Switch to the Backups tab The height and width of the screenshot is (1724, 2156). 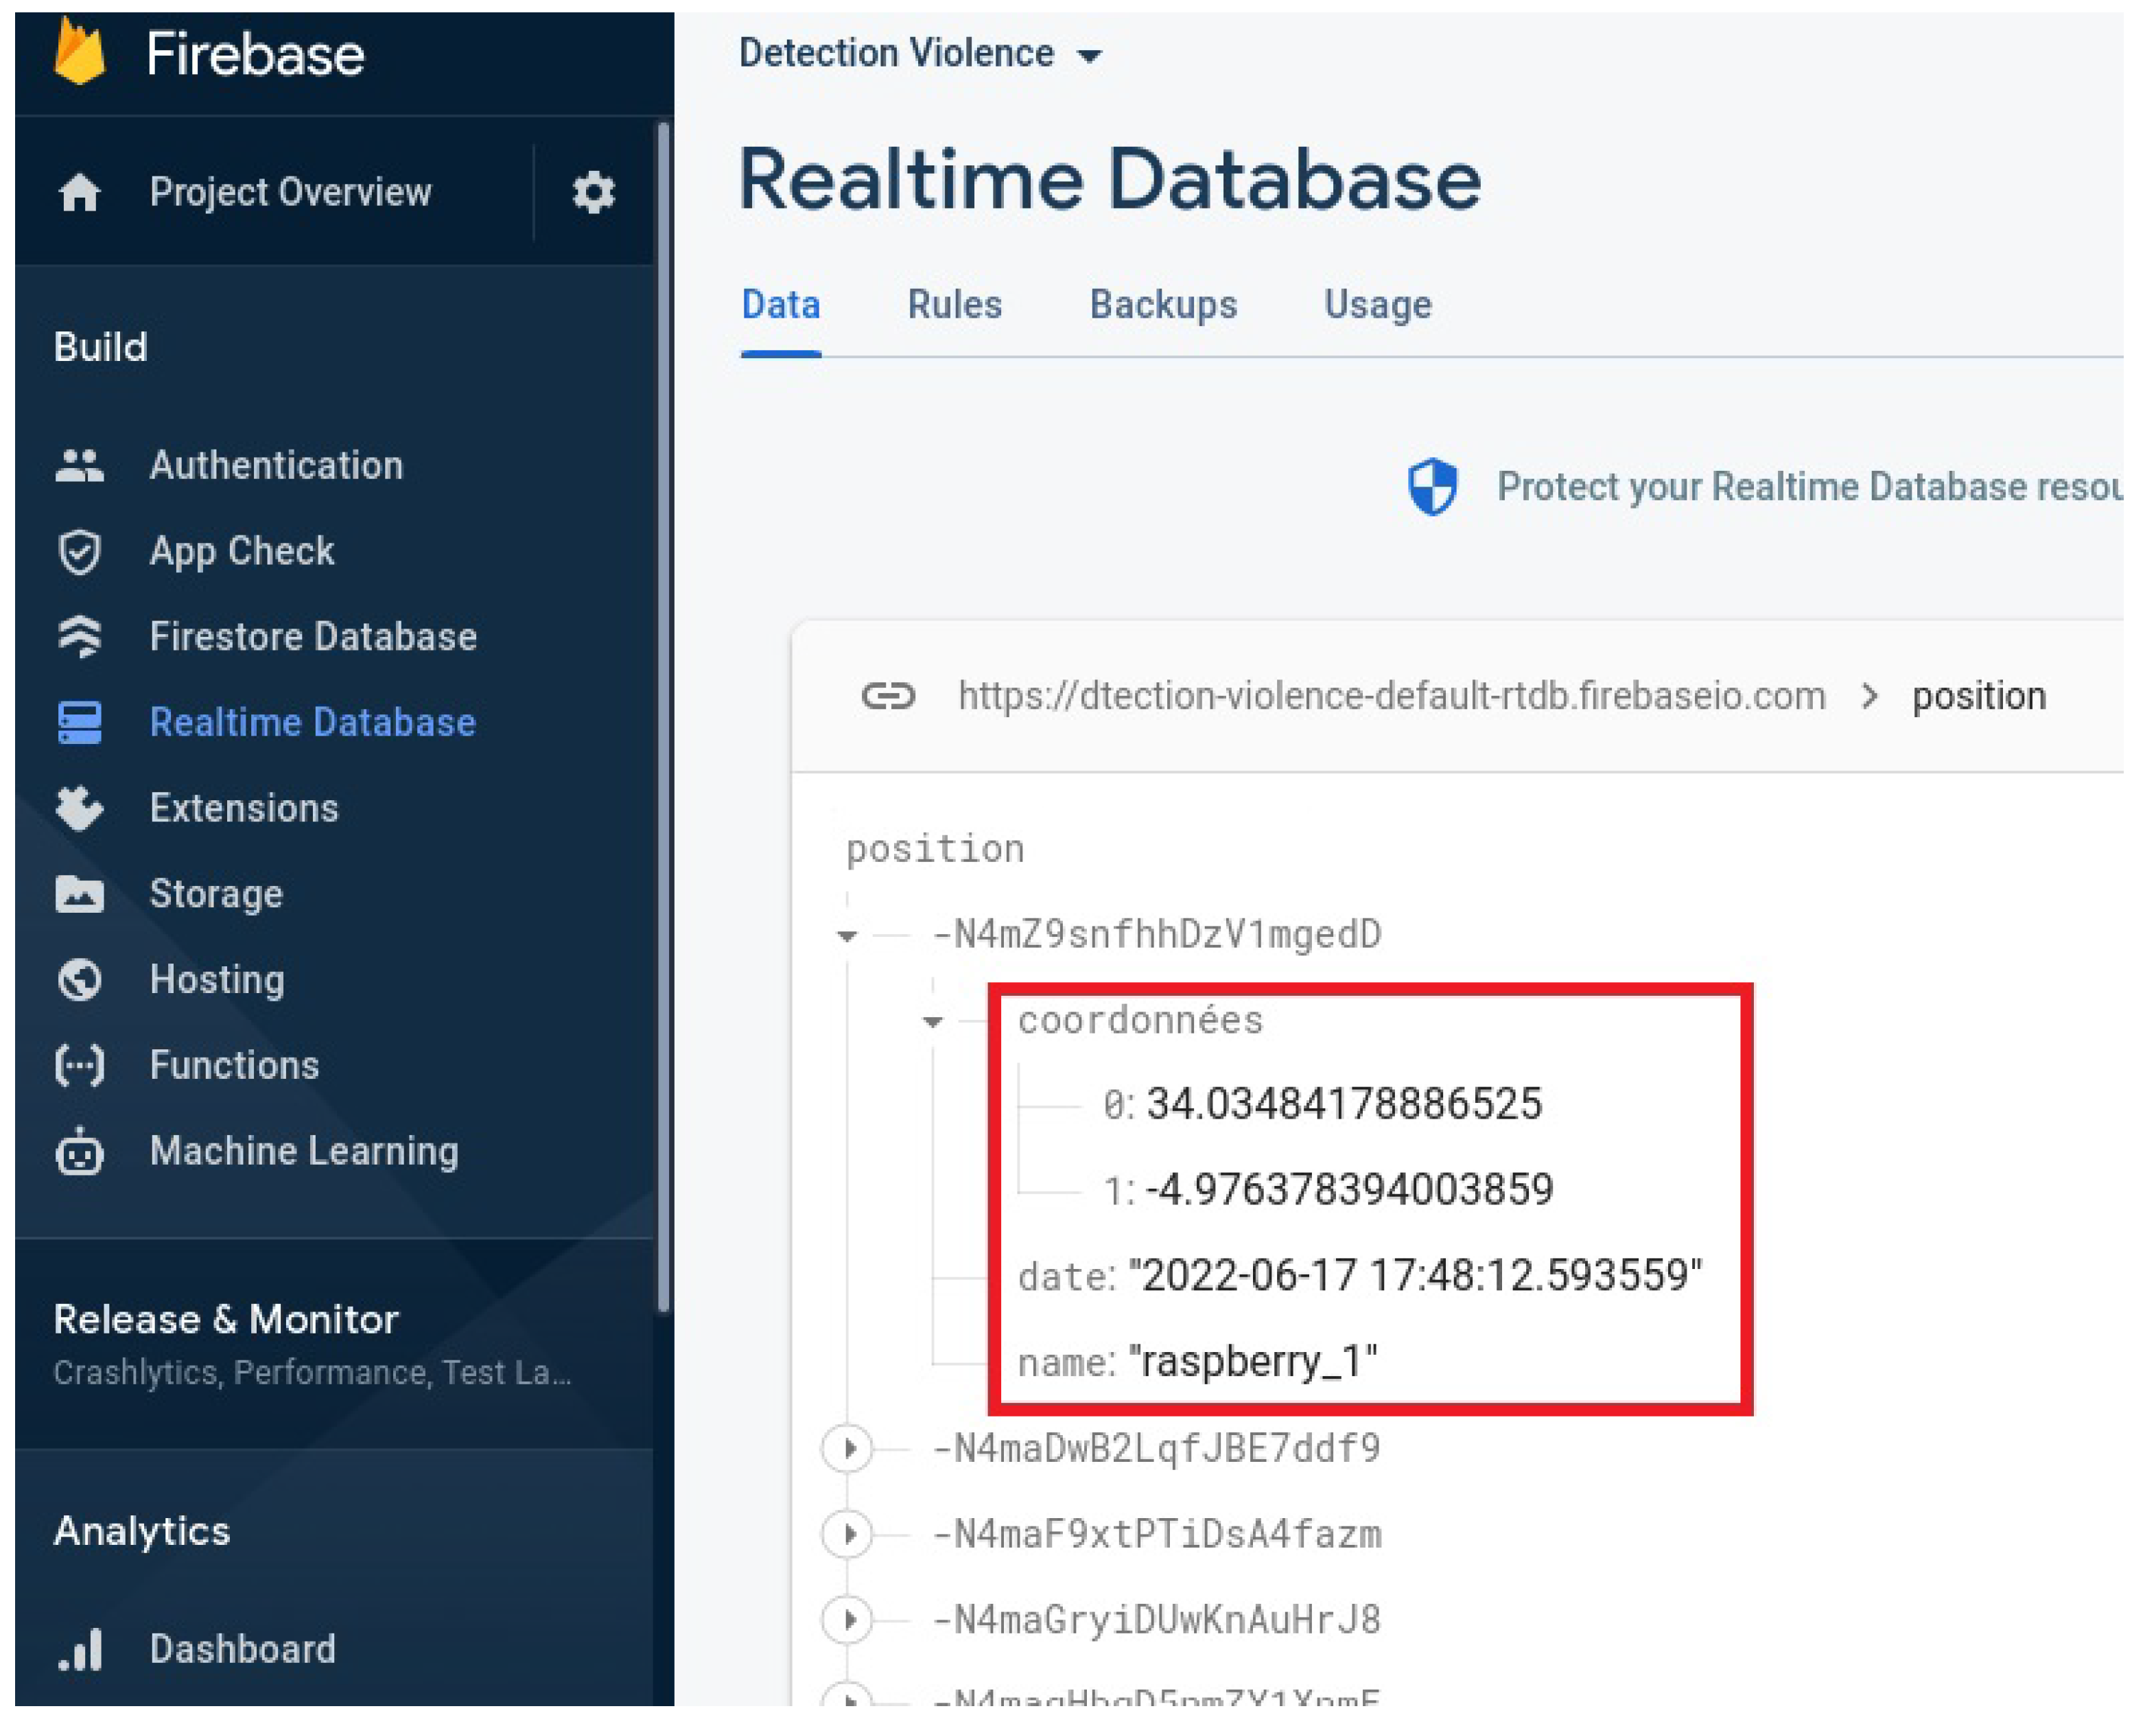(1163, 305)
